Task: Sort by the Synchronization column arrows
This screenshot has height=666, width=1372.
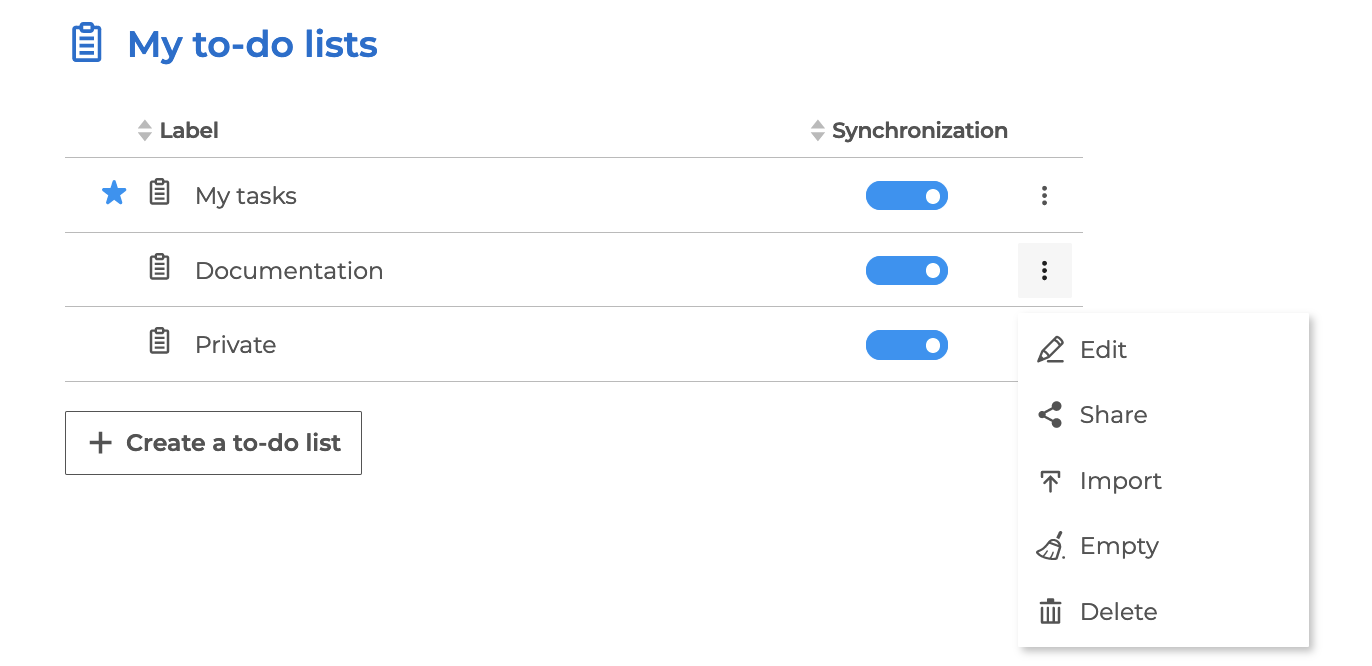Action: (818, 131)
